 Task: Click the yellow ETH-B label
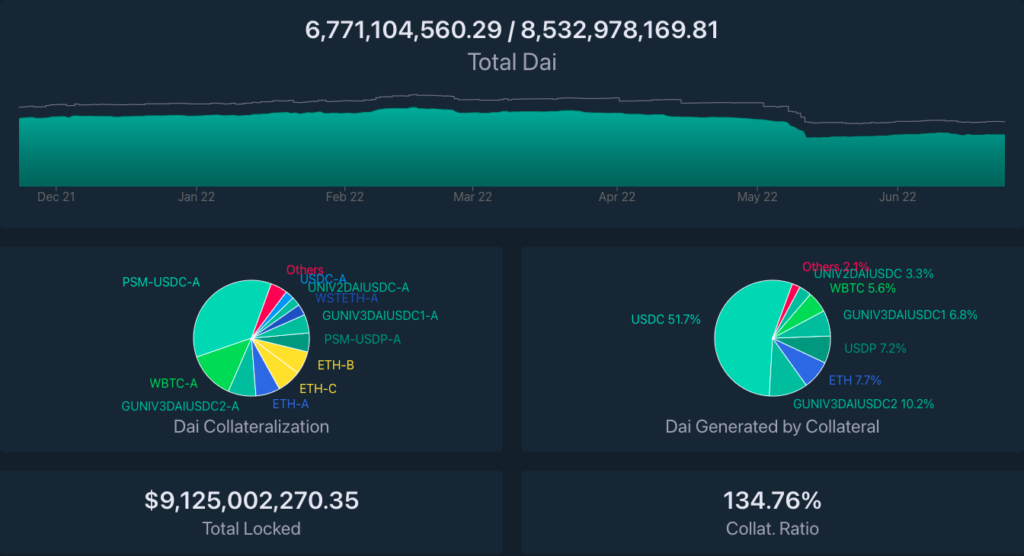(x=335, y=365)
